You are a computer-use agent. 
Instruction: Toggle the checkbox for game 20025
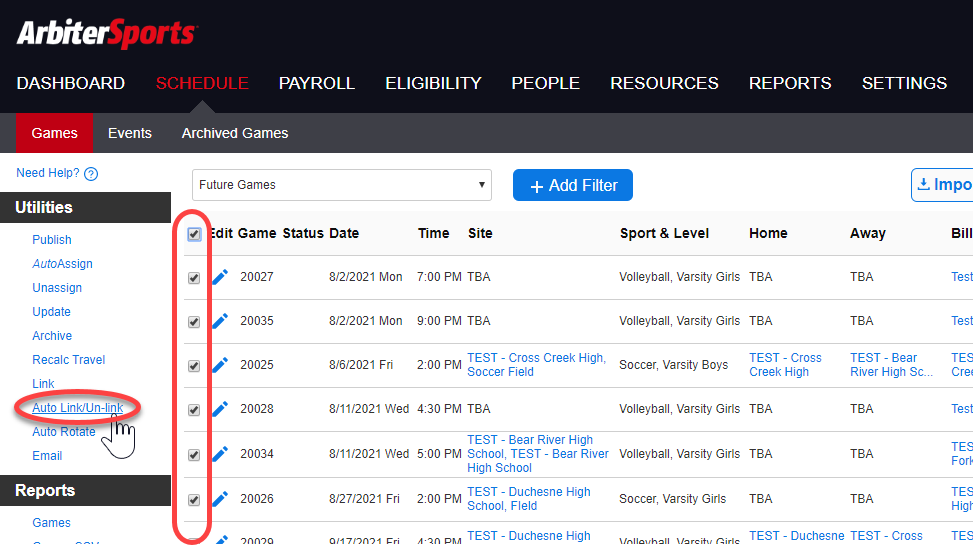click(x=194, y=366)
